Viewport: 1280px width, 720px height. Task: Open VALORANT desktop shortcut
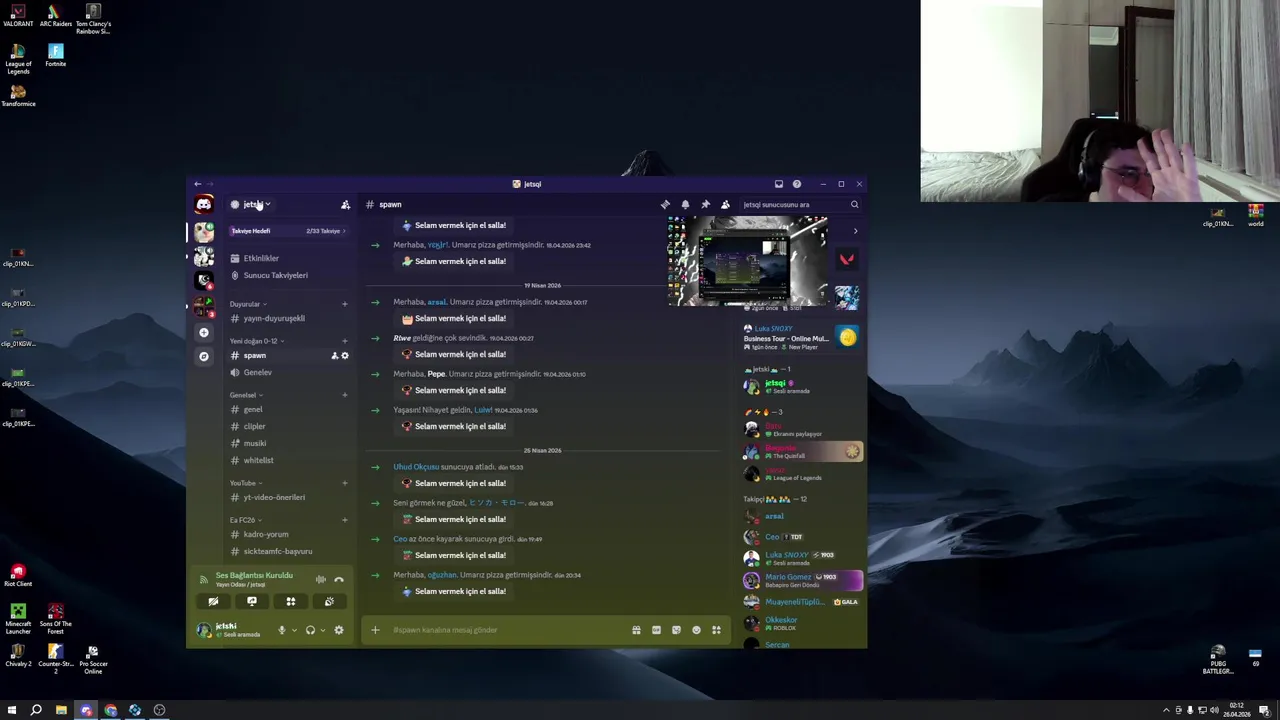(x=18, y=15)
